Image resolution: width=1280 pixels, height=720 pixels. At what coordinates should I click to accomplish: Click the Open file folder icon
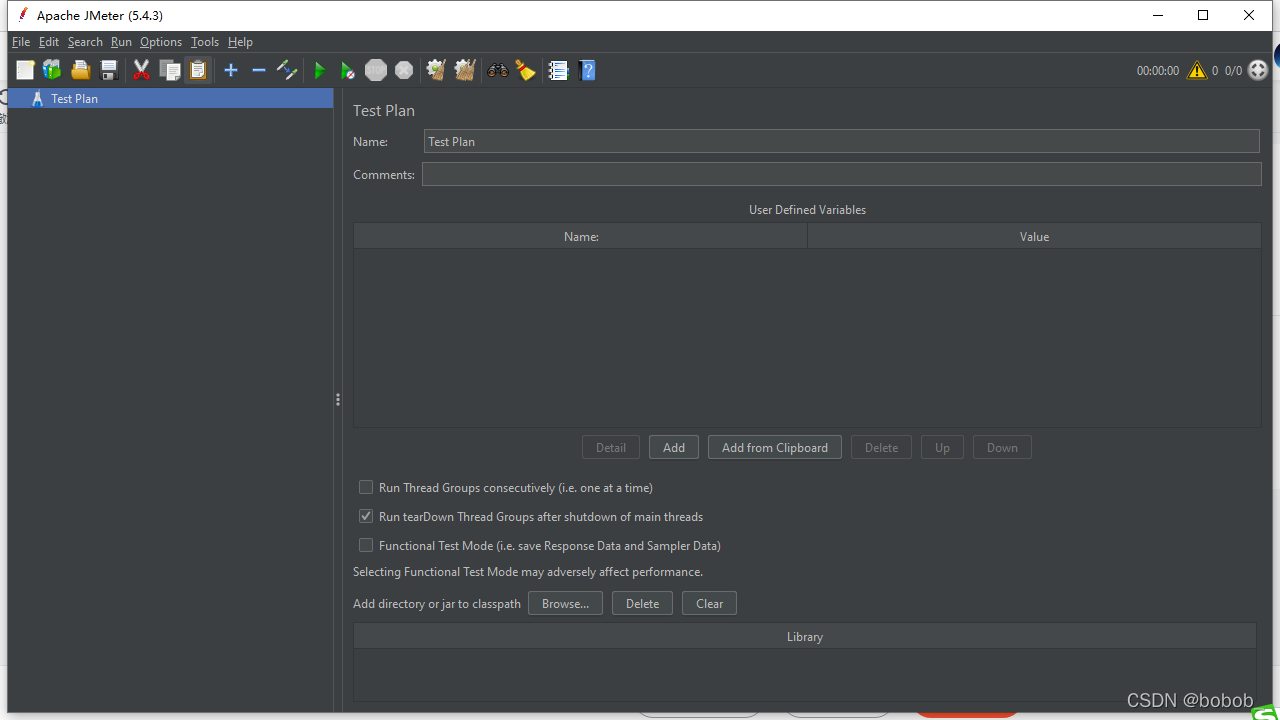click(81, 70)
